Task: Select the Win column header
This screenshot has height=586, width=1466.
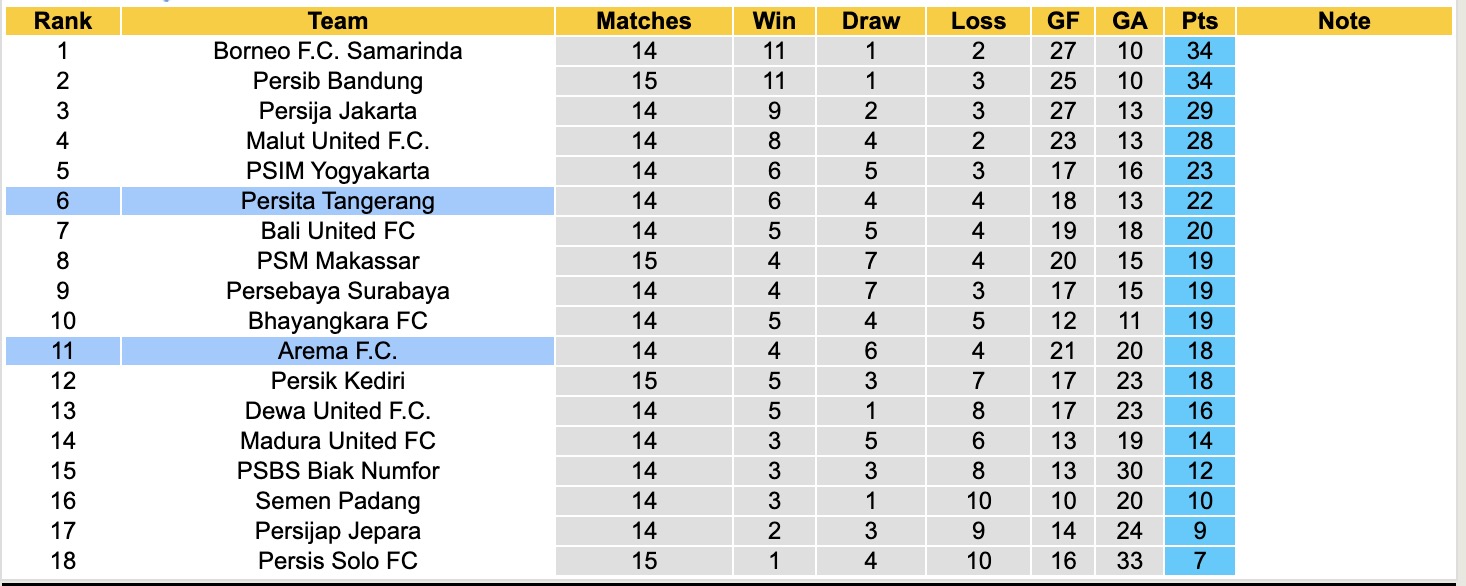Action: click(774, 21)
